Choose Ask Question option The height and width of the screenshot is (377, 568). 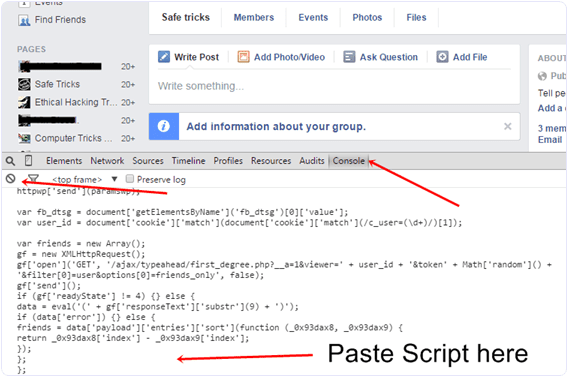[x=388, y=57]
